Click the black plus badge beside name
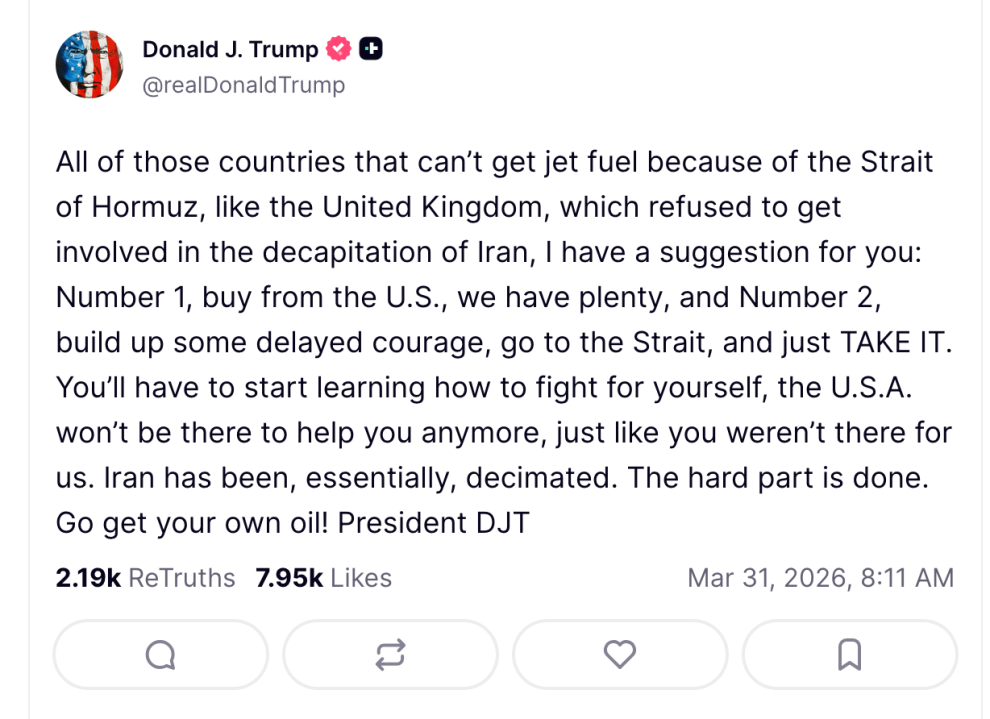 [371, 49]
